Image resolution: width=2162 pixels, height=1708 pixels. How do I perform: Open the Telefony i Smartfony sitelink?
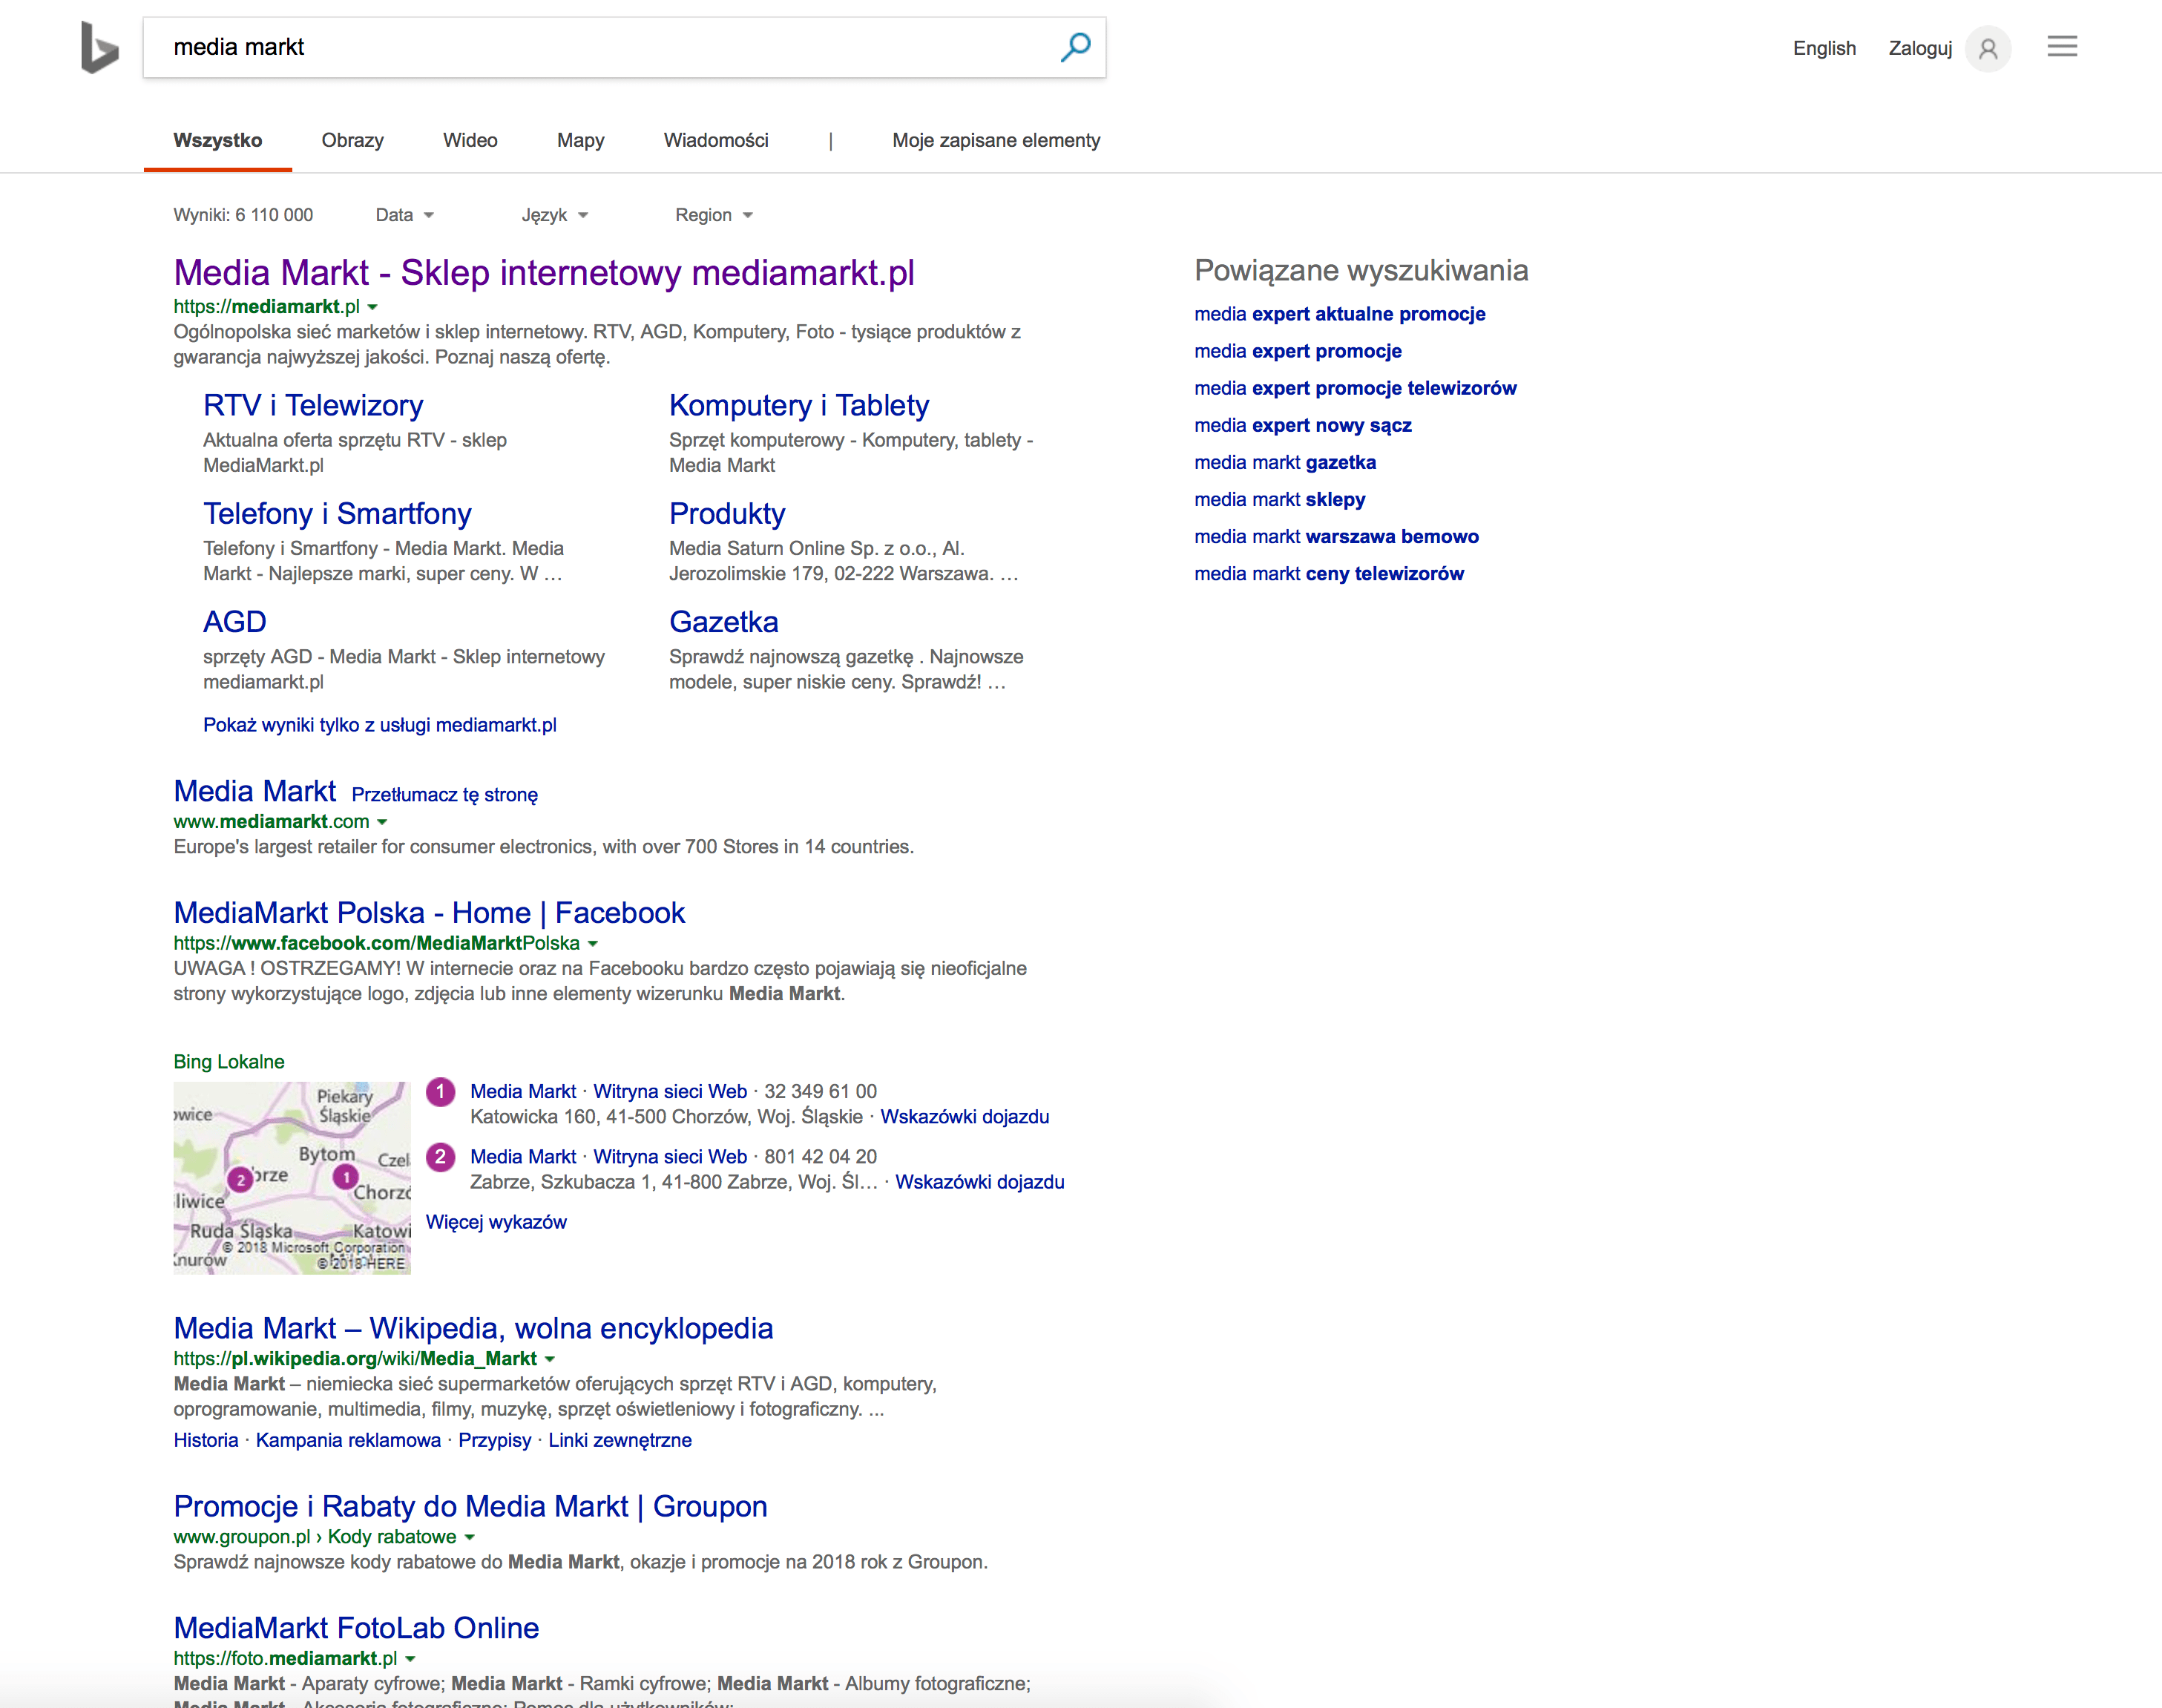(x=337, y=513)
